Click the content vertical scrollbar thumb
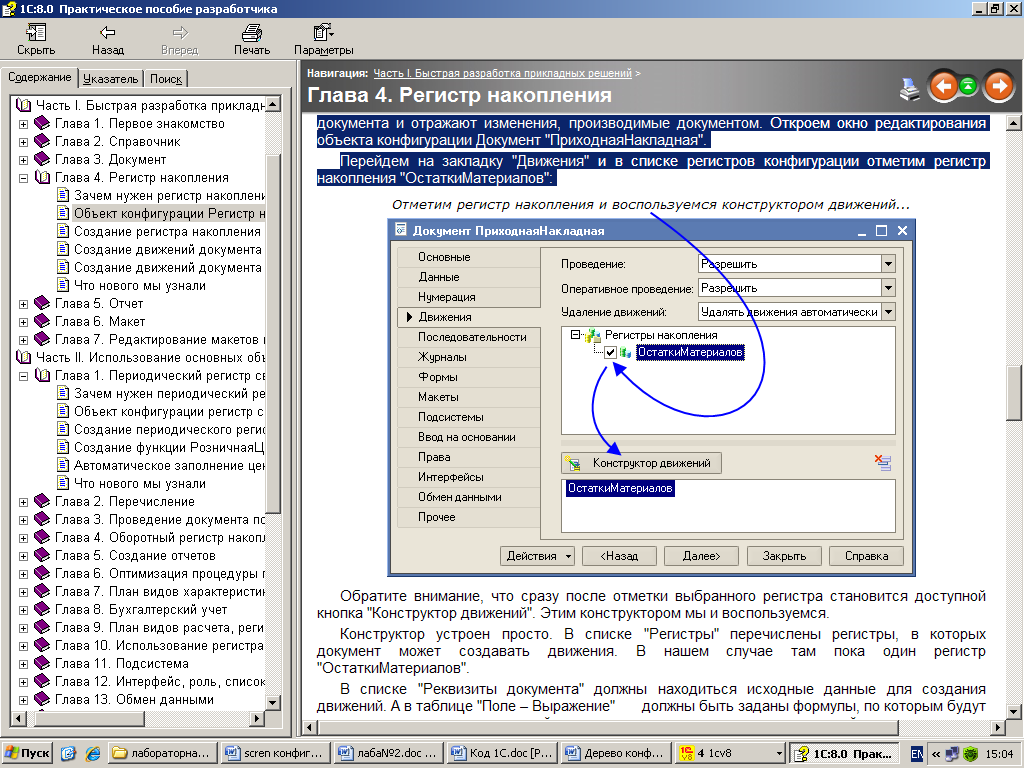Screen dimensions: 1024x768 click(x=1014, y=392)
